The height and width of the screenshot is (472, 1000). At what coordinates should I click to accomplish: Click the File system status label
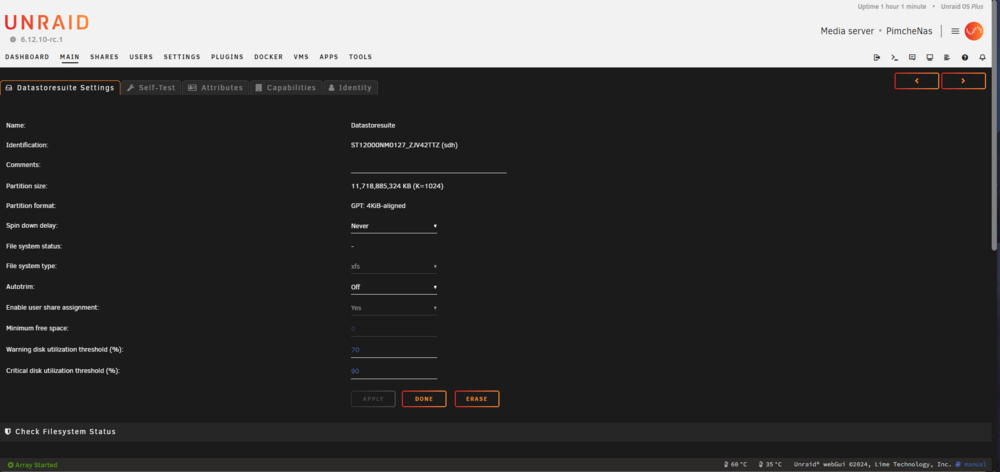click(34, 246)
